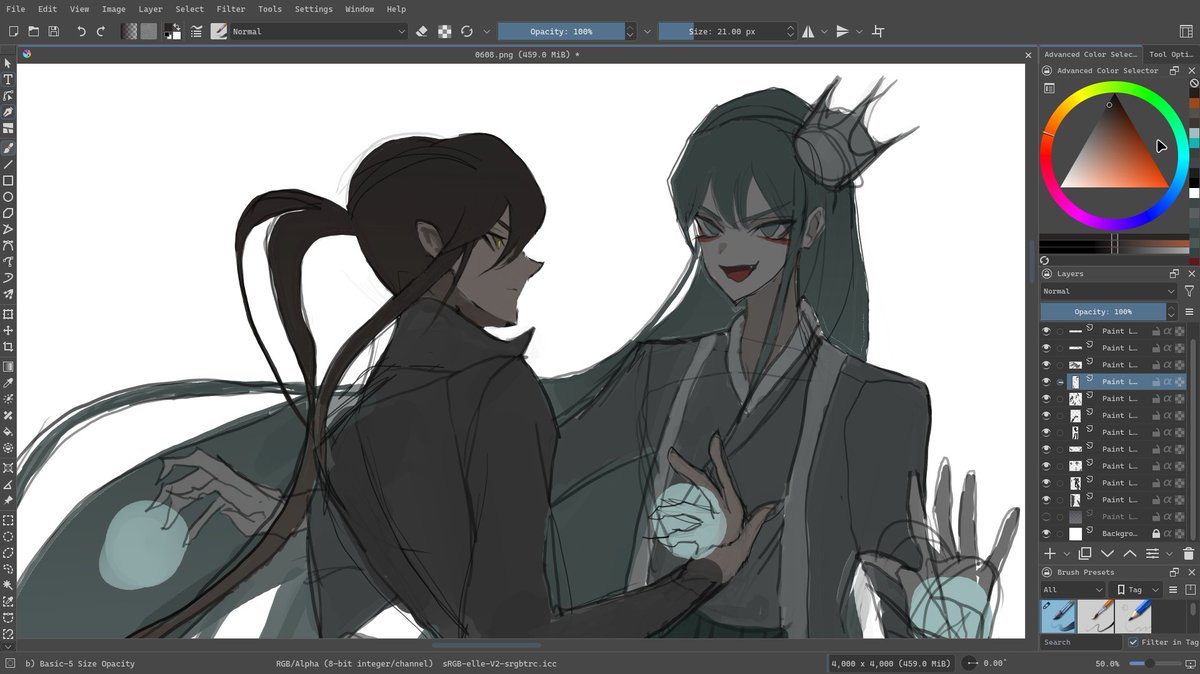Screen dimensions: 1200x674
Task: Open the Settings menu
Action: click(x=313, y=9)
